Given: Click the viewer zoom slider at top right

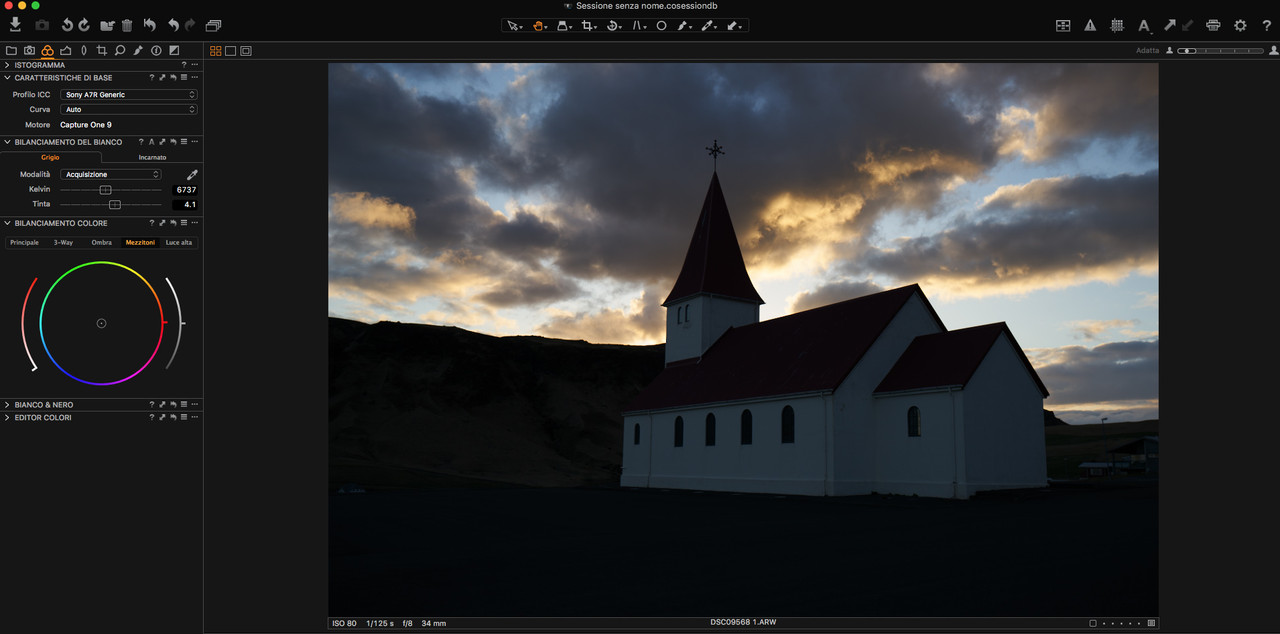Looking at the screenshot, I should click(1220, 50).
